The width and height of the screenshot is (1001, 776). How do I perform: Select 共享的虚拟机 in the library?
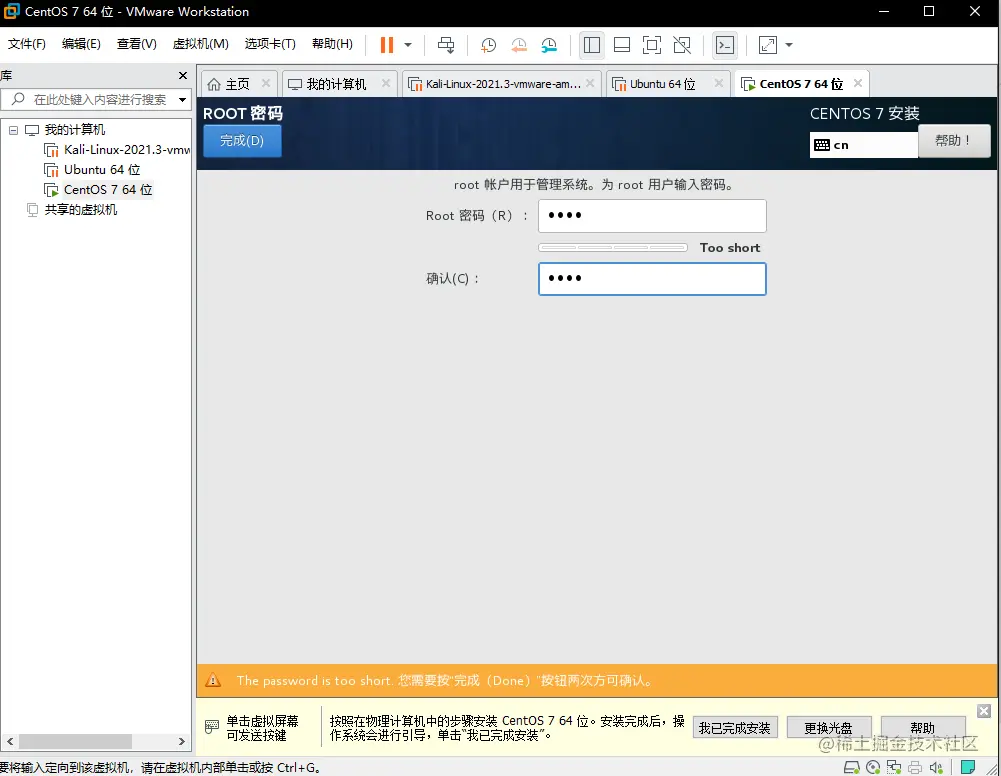pyautogui.click(x=72, y=209)
